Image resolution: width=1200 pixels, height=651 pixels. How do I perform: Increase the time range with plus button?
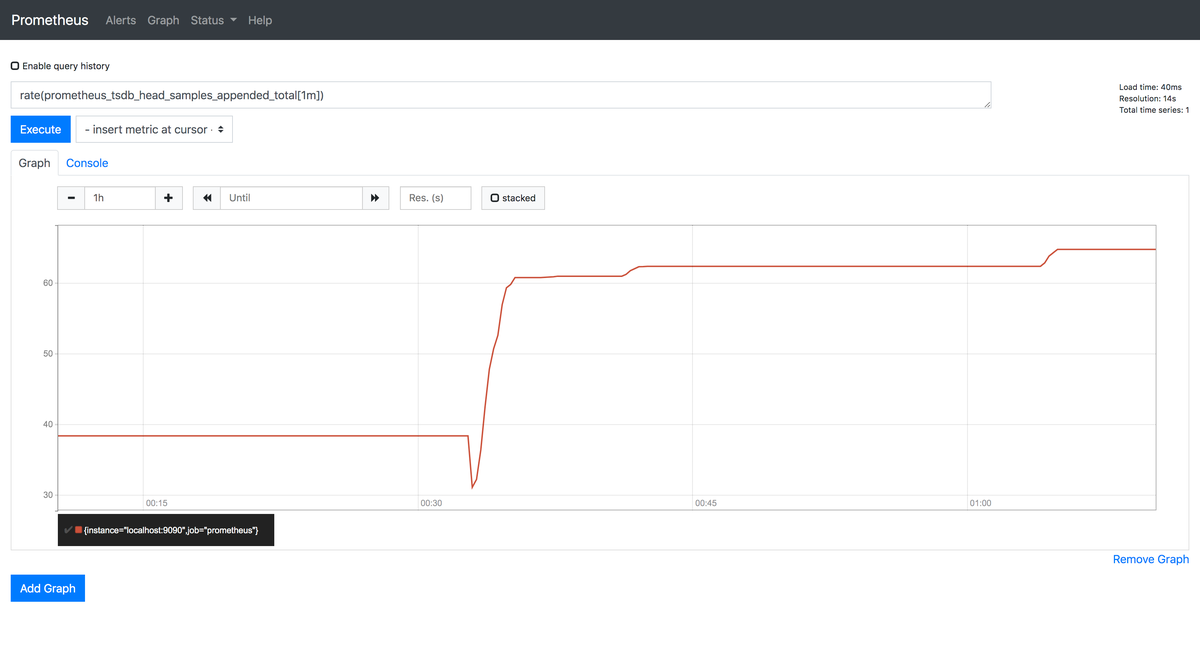tap(169, 198)
